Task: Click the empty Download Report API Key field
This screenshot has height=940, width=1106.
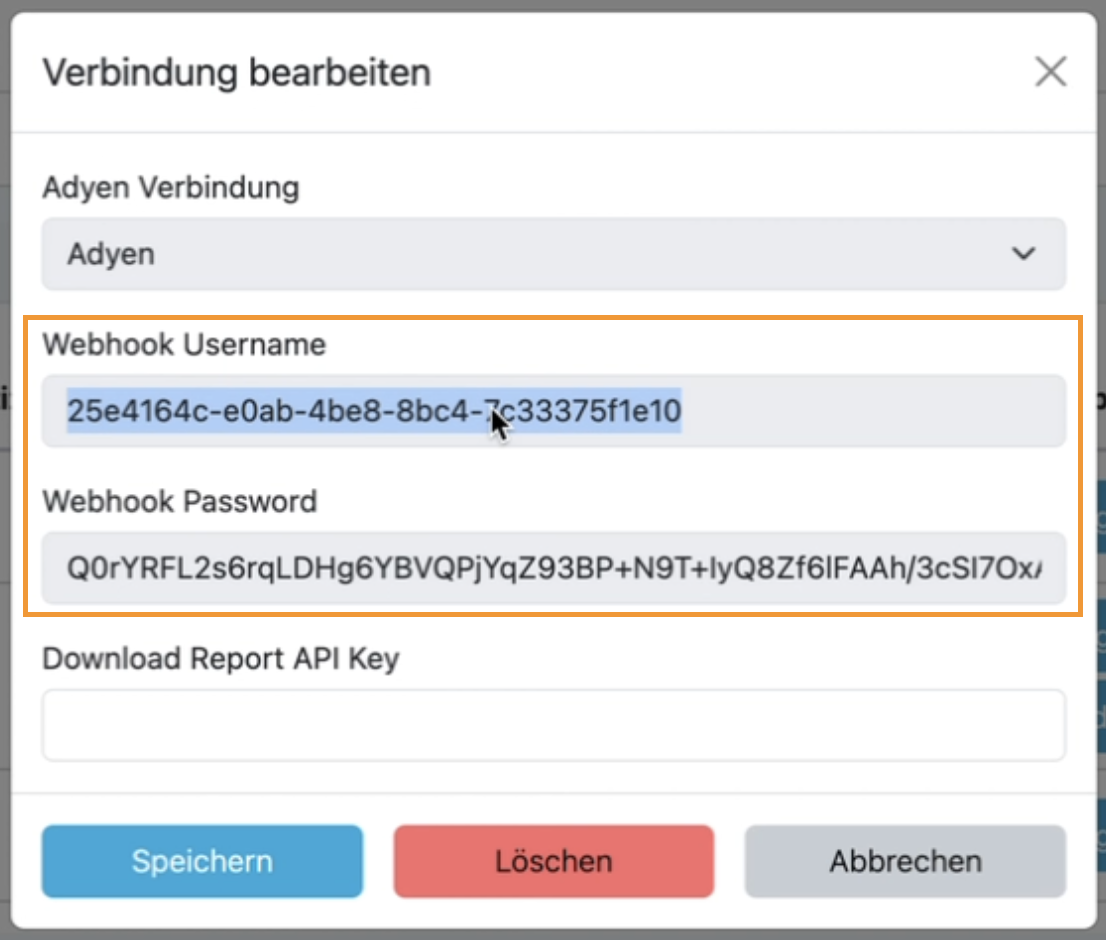Action: click(553, 725)
